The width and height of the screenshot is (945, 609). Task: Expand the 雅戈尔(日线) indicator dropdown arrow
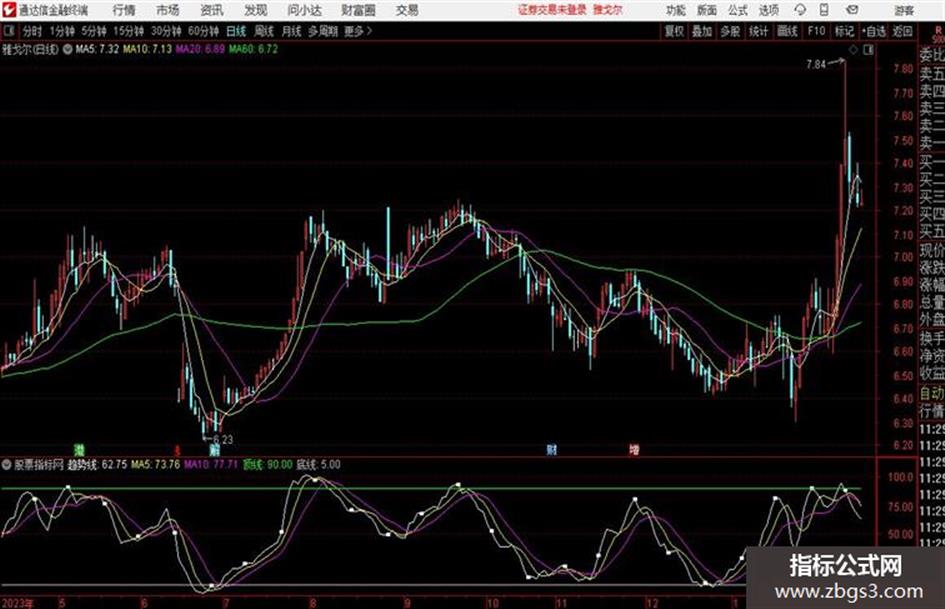pyautogui.click(x=68, y=49)
